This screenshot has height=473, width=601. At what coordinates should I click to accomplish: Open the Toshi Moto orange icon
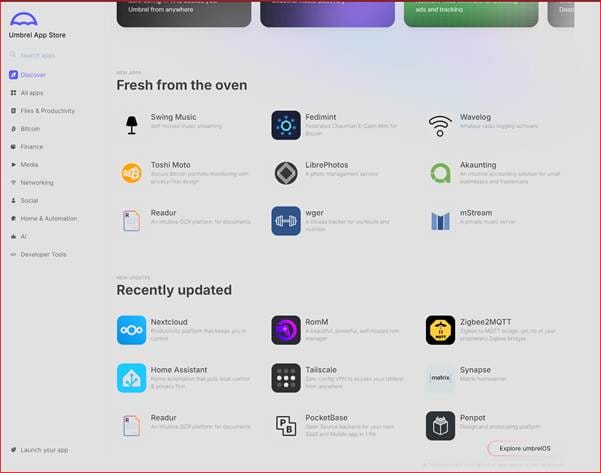131,173
